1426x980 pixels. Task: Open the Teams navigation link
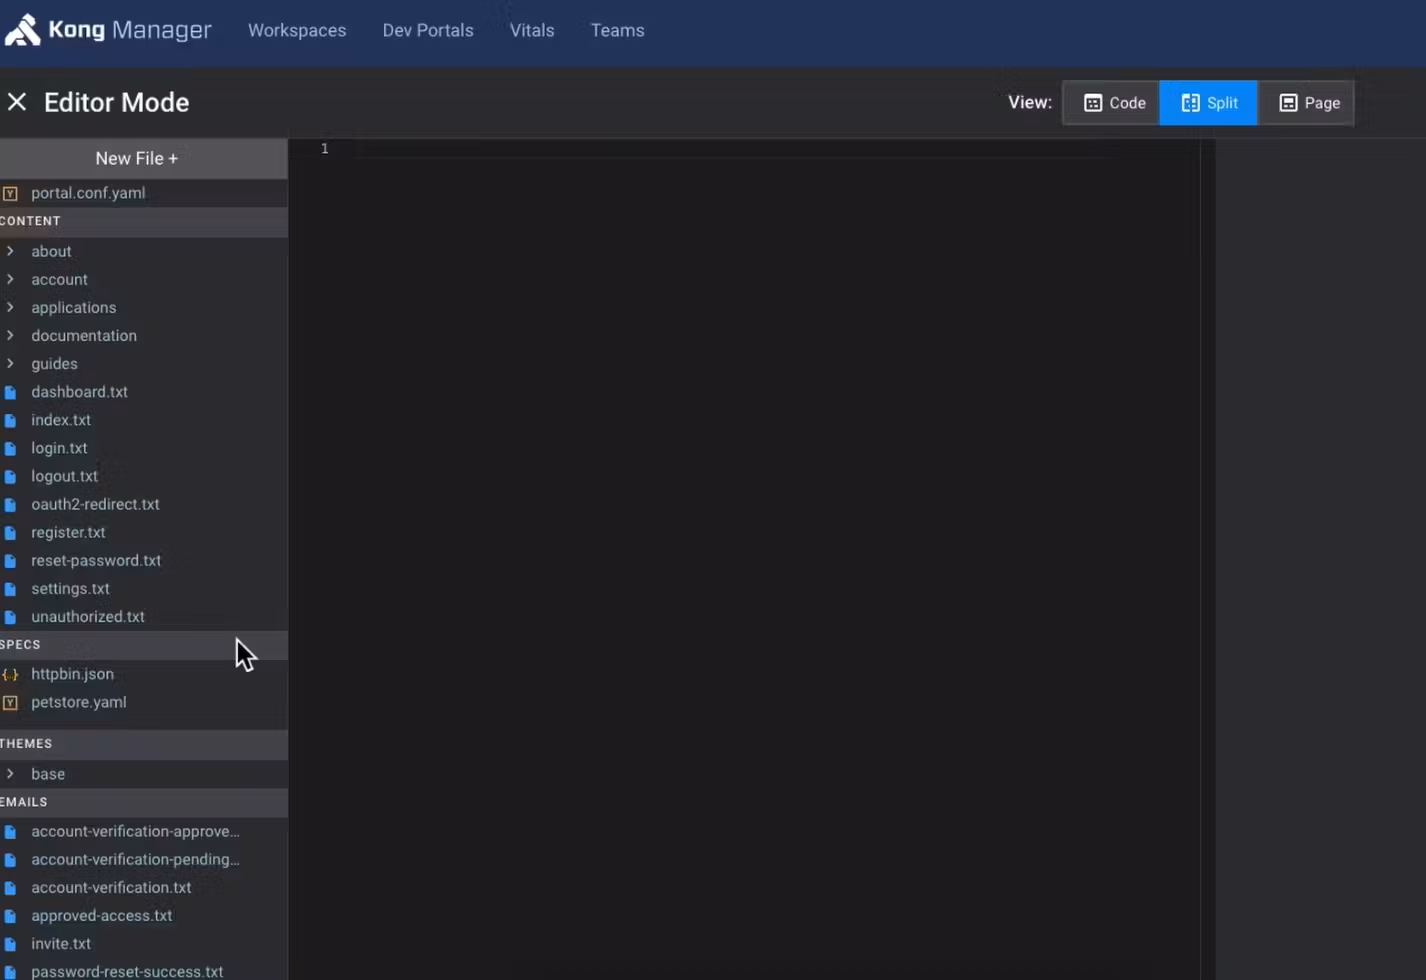(617, 30)
